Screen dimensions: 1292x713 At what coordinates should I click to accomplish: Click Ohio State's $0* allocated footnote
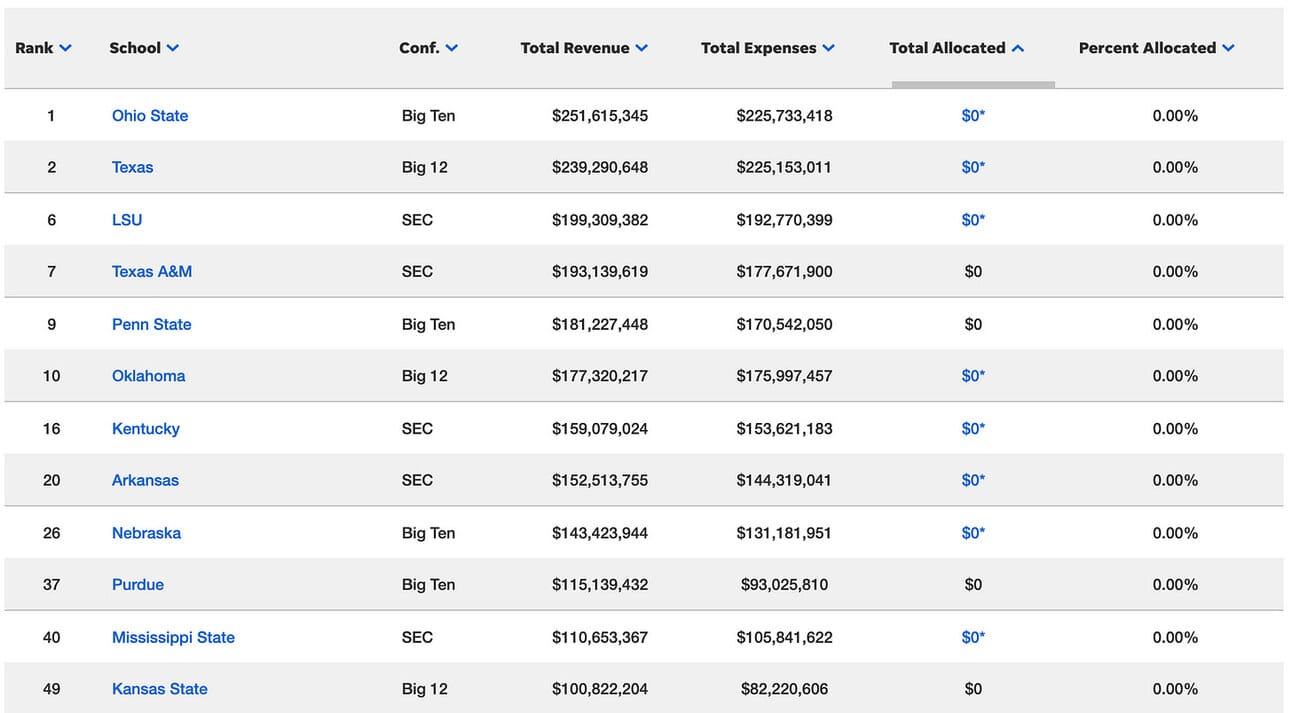(x=973, y=116)
